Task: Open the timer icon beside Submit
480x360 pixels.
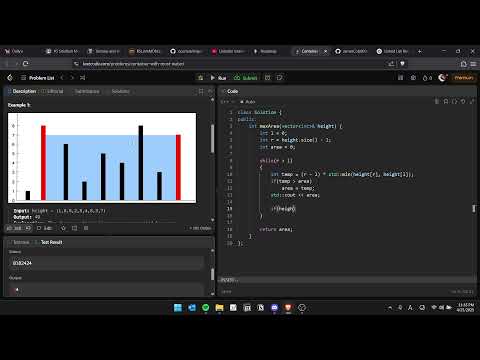Action: tap(267, 78)
